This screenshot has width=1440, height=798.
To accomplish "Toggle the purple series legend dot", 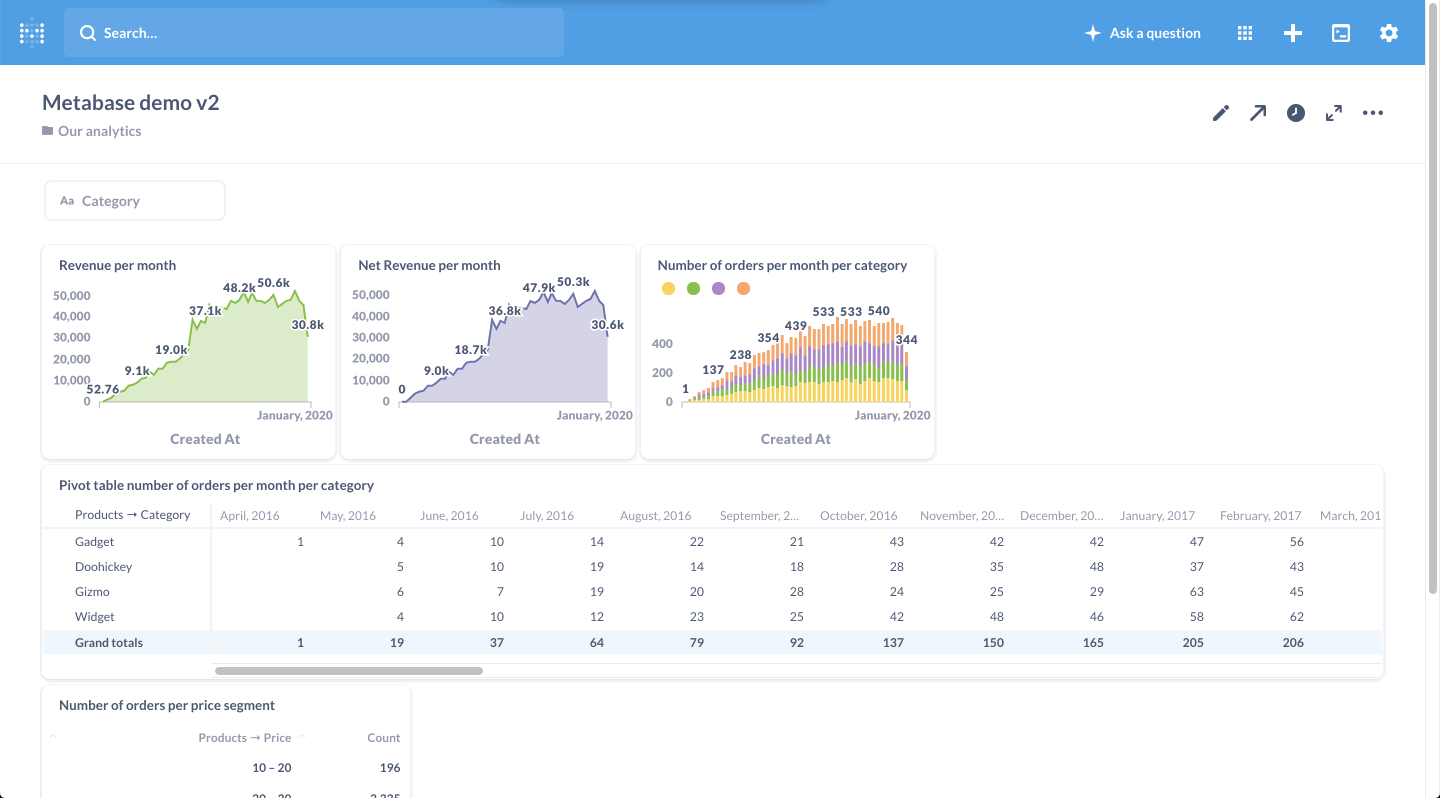I will (x=718, y=289).
